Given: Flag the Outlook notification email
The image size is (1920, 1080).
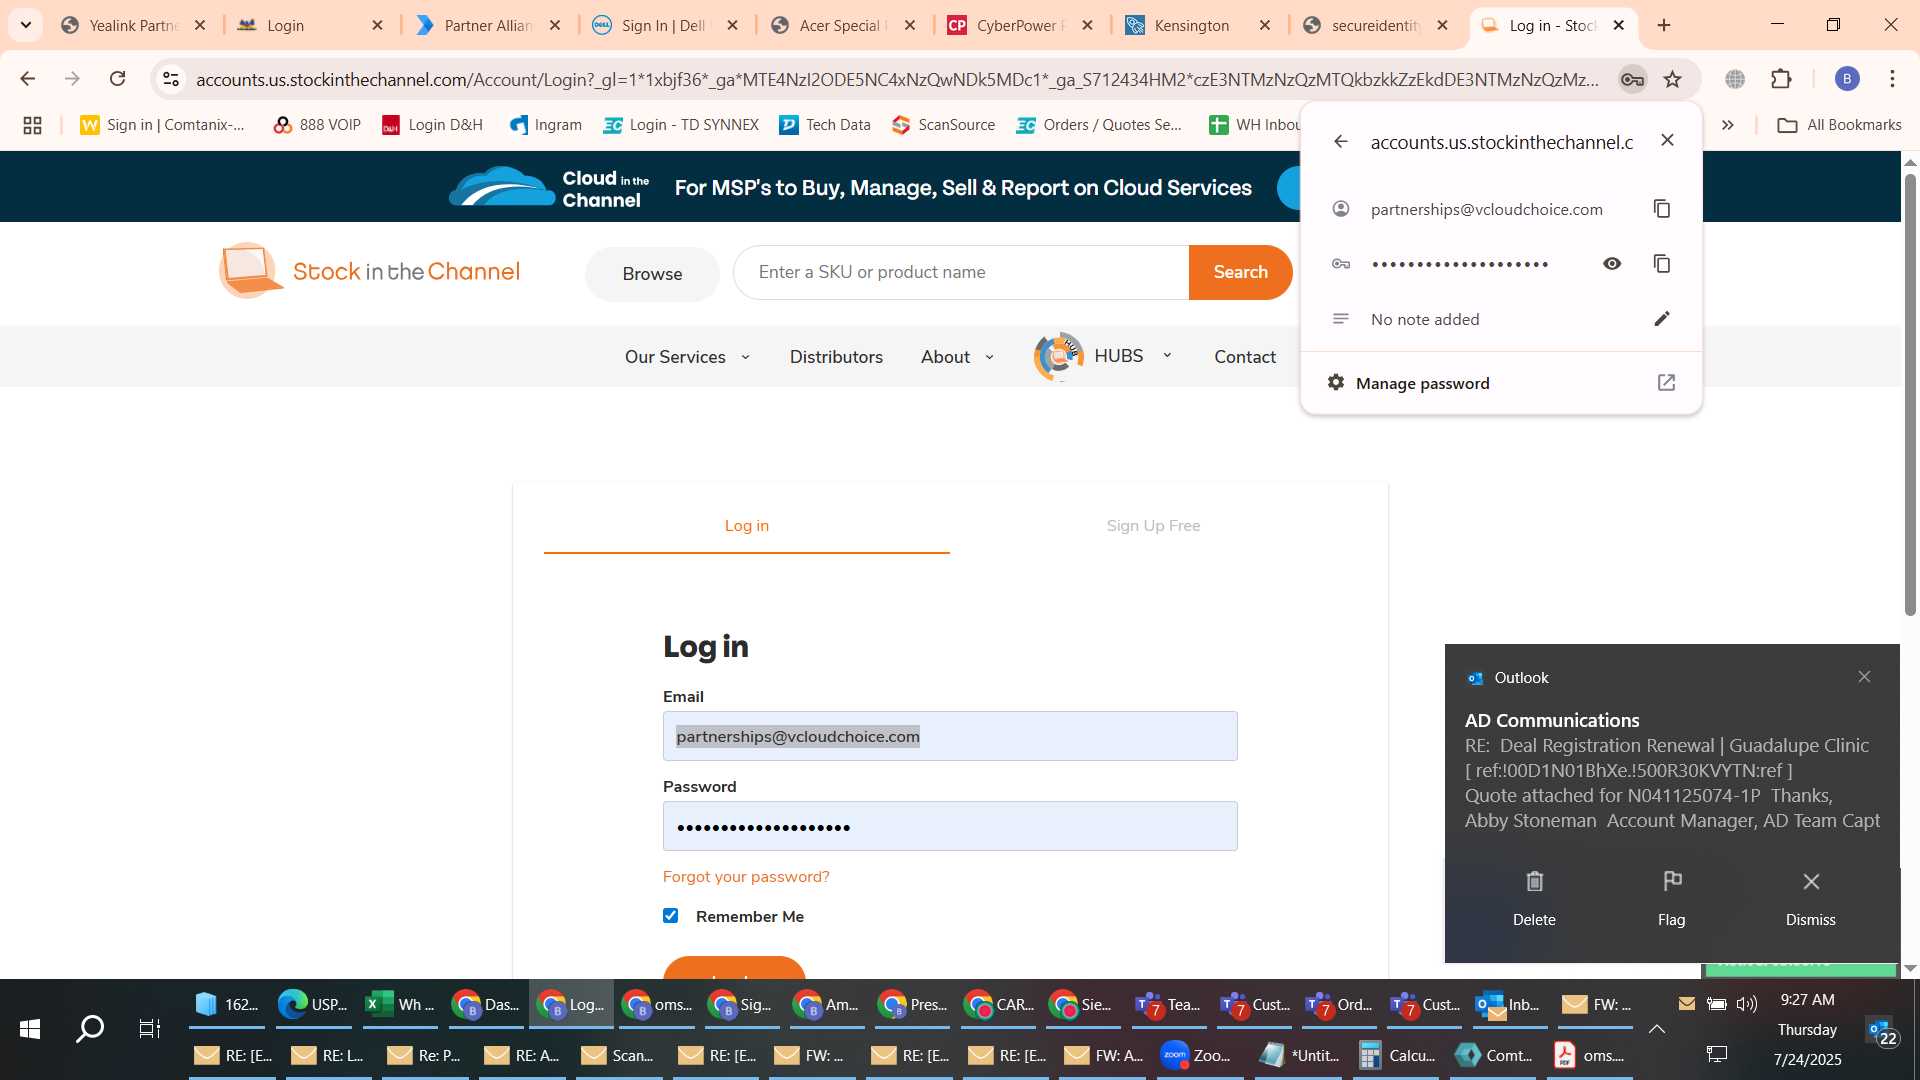Looking at the screenshot, I should (x=1672, y=898).
